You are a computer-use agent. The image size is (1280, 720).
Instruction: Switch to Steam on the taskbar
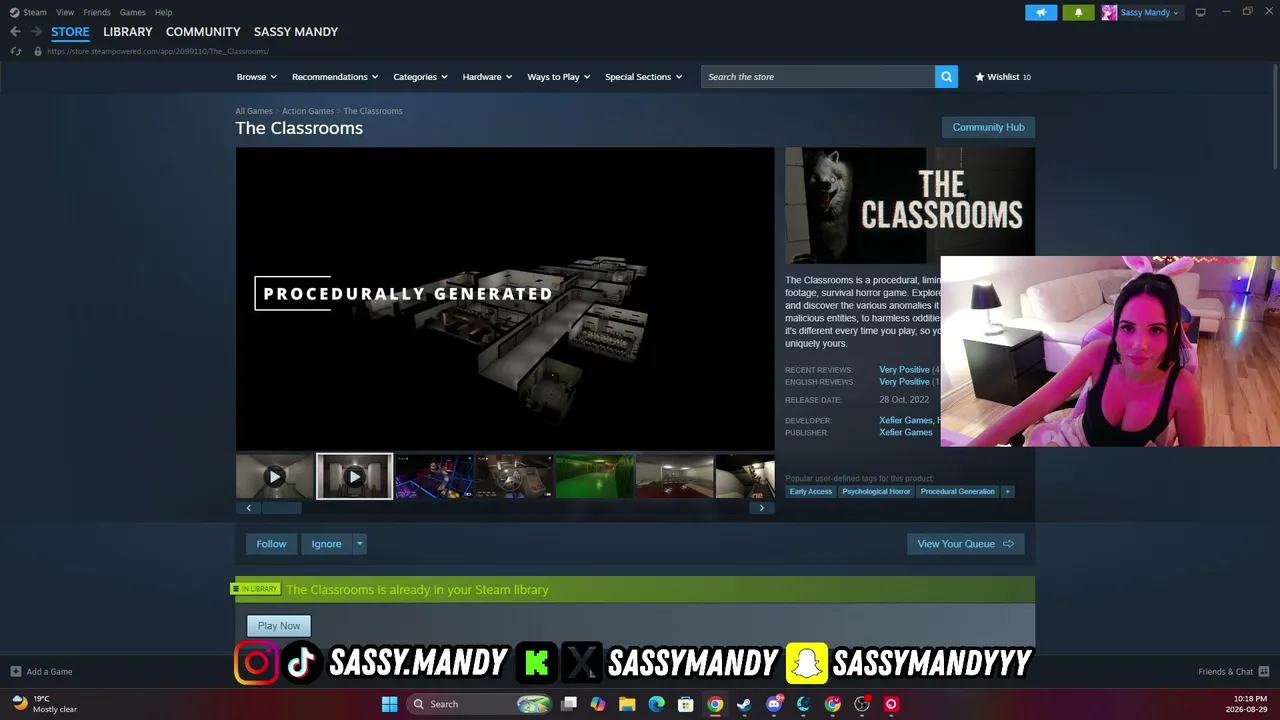coord(744,704)
